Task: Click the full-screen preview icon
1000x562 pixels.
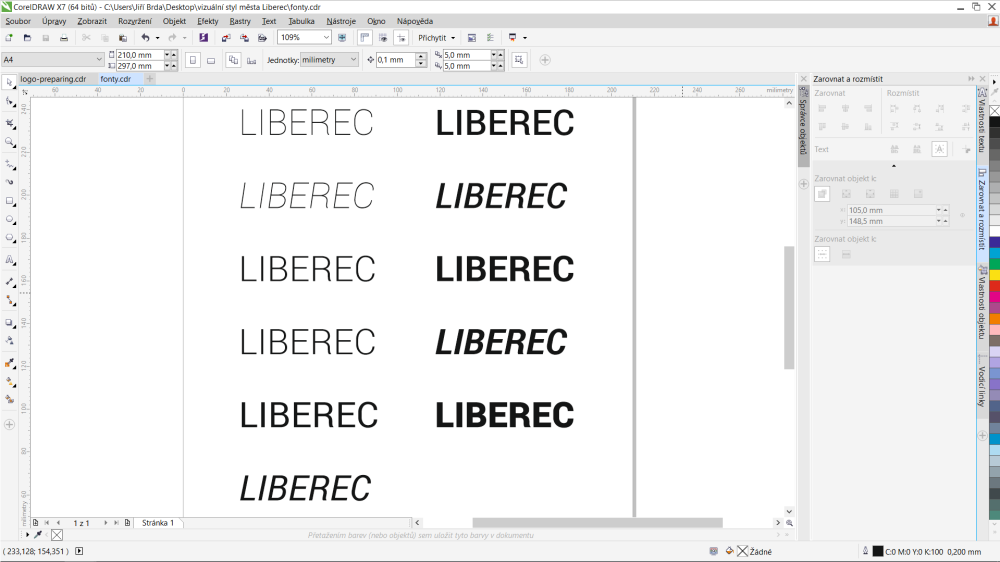Action: (x=342, y=38)
